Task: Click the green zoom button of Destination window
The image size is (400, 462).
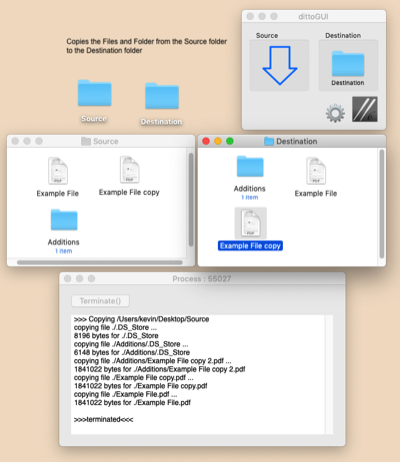Action: pos(230,141)
